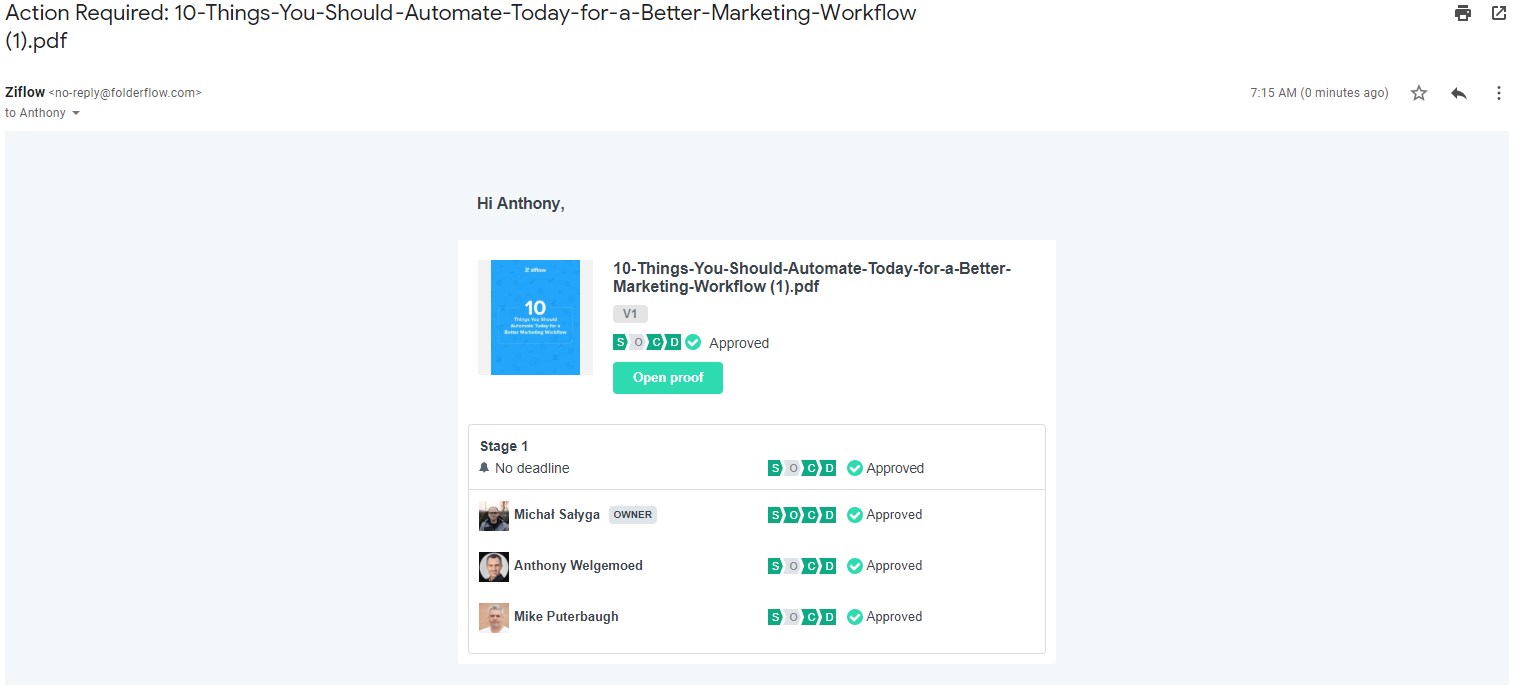Select Mike Puterbaugh's profile avatar
The image size is (1521, 694).
pos(494,617)
